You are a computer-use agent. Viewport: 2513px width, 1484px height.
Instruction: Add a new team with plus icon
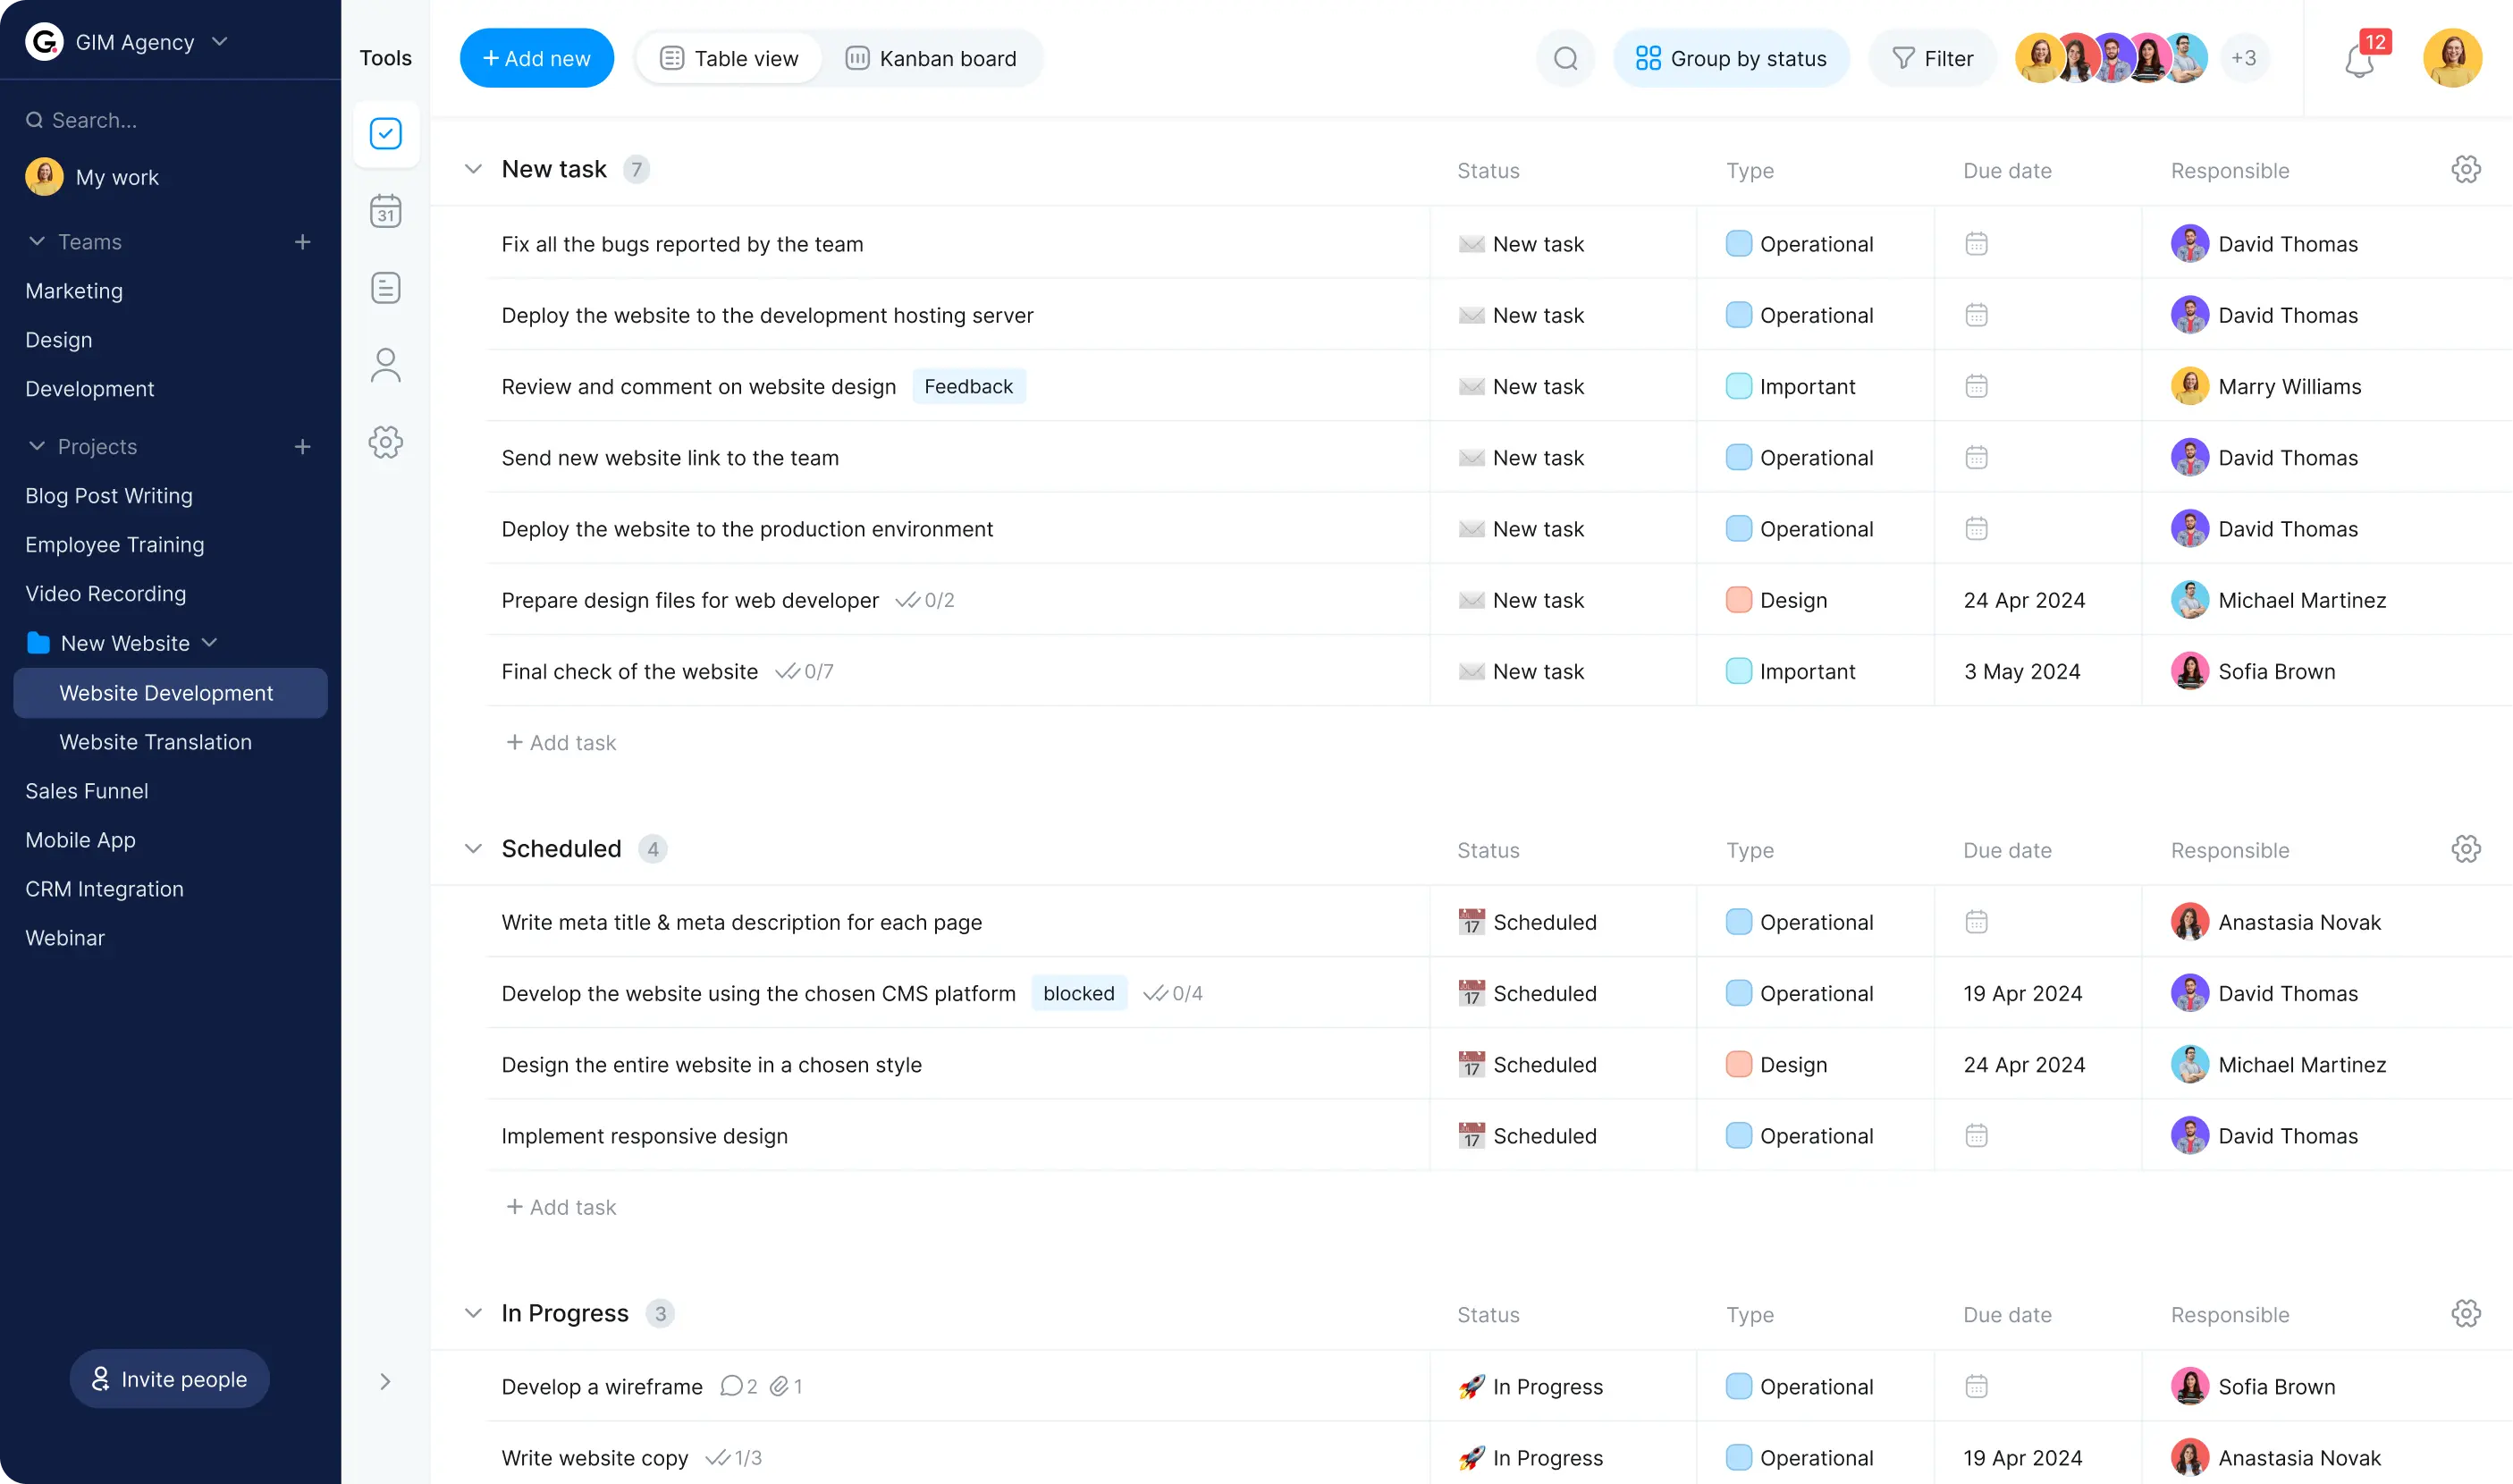coord(302,242)
